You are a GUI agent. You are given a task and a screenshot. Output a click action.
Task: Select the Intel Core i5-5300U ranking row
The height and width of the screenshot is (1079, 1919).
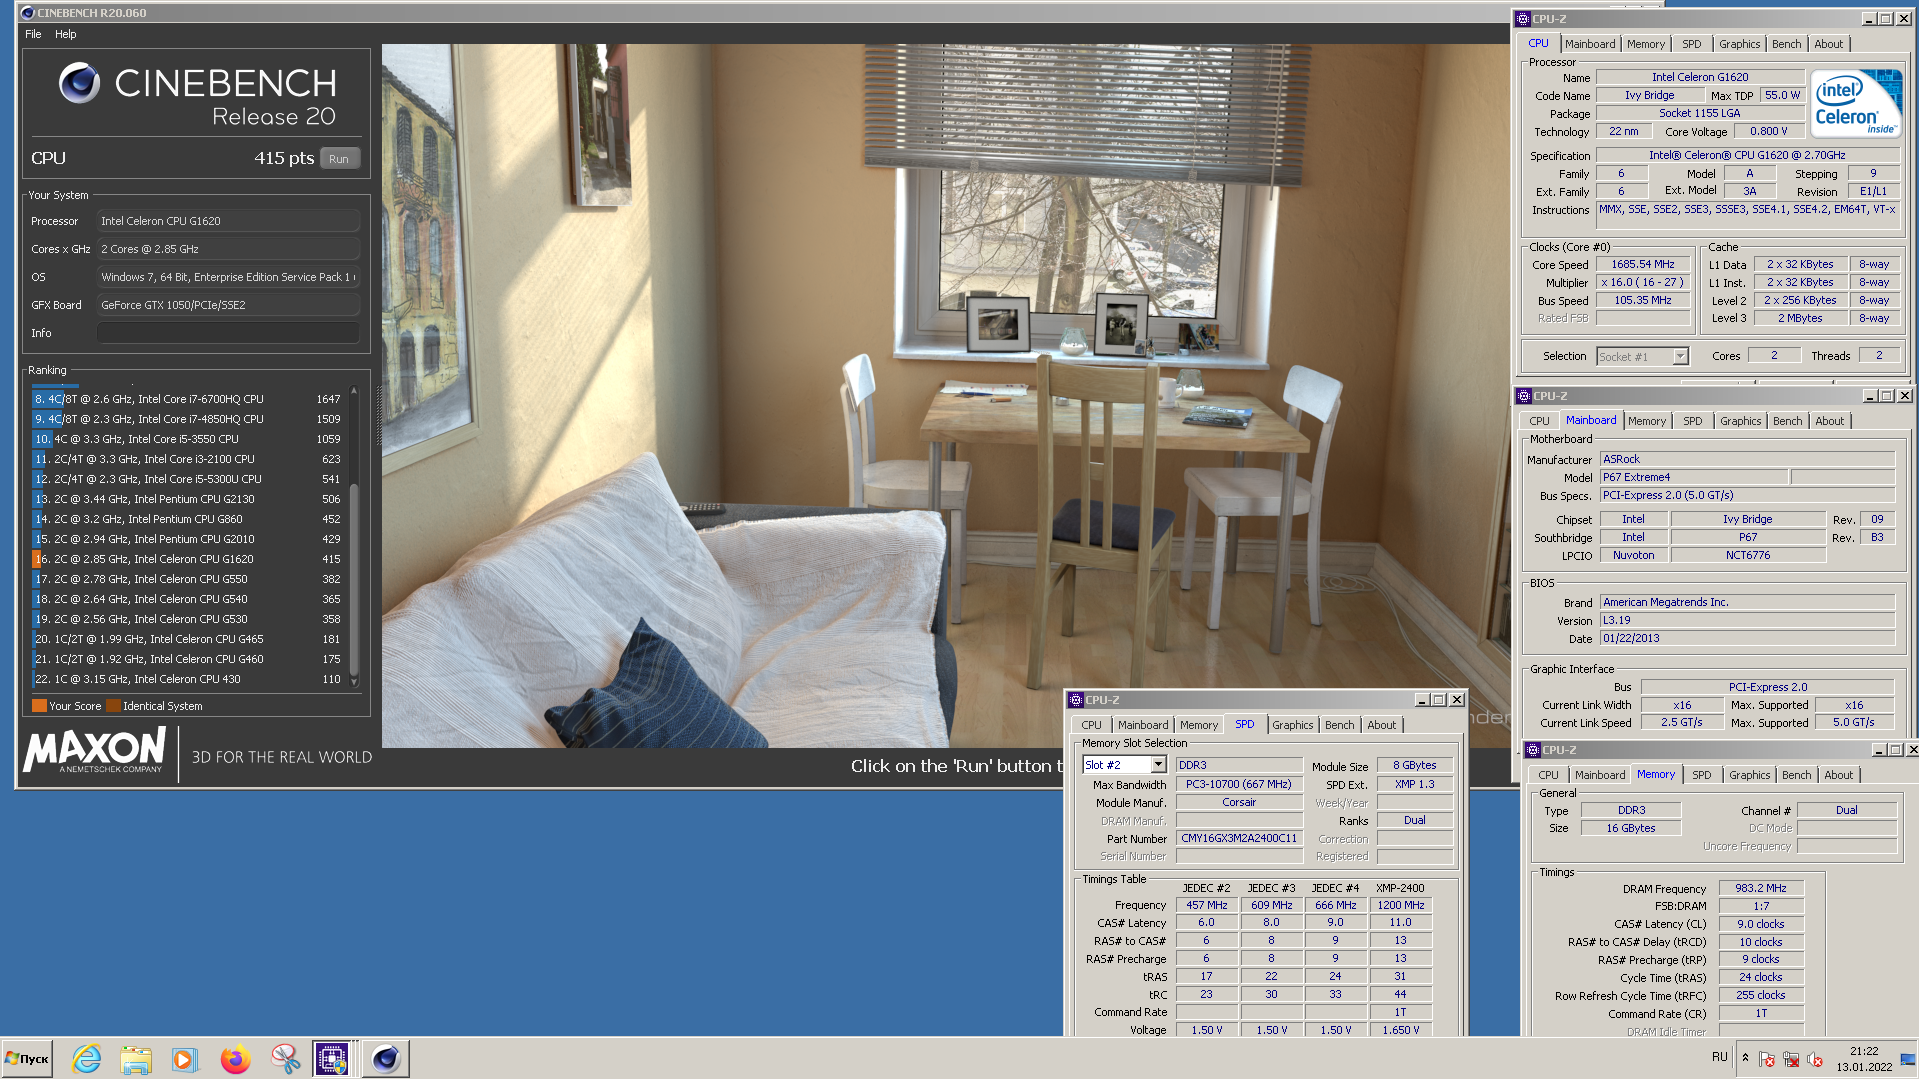coord(187,479)
